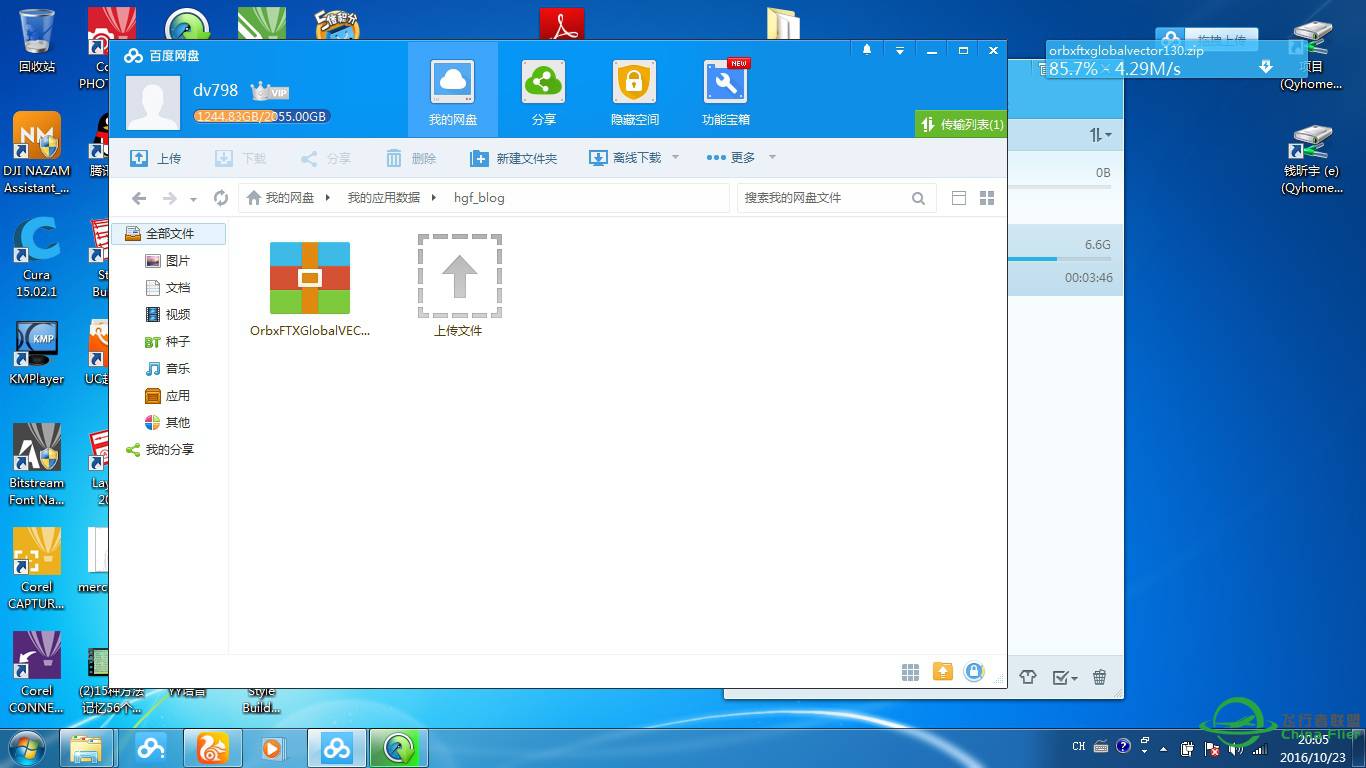Open the 传输列表(1) transfer list button
Viewport: 1366px width, 768px height.
pos(961,125)
